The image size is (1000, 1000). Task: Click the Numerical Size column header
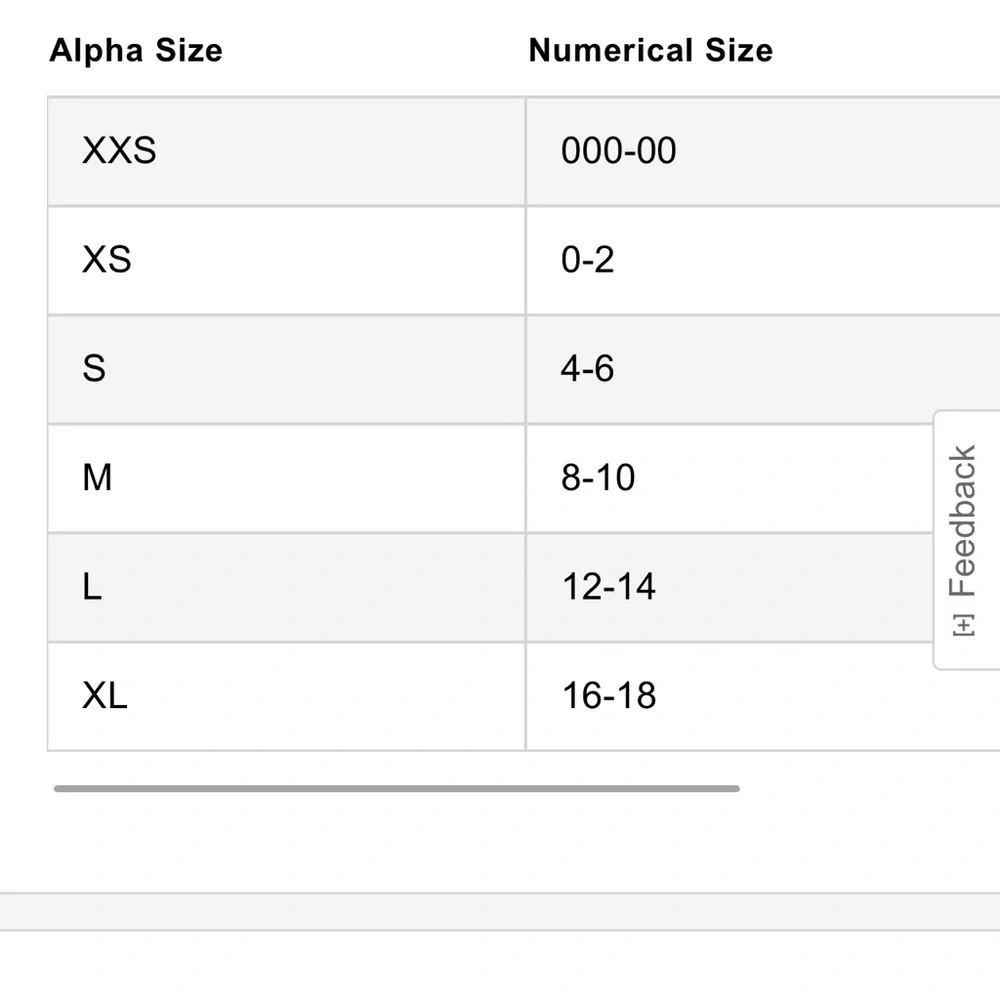pos(650,51)
